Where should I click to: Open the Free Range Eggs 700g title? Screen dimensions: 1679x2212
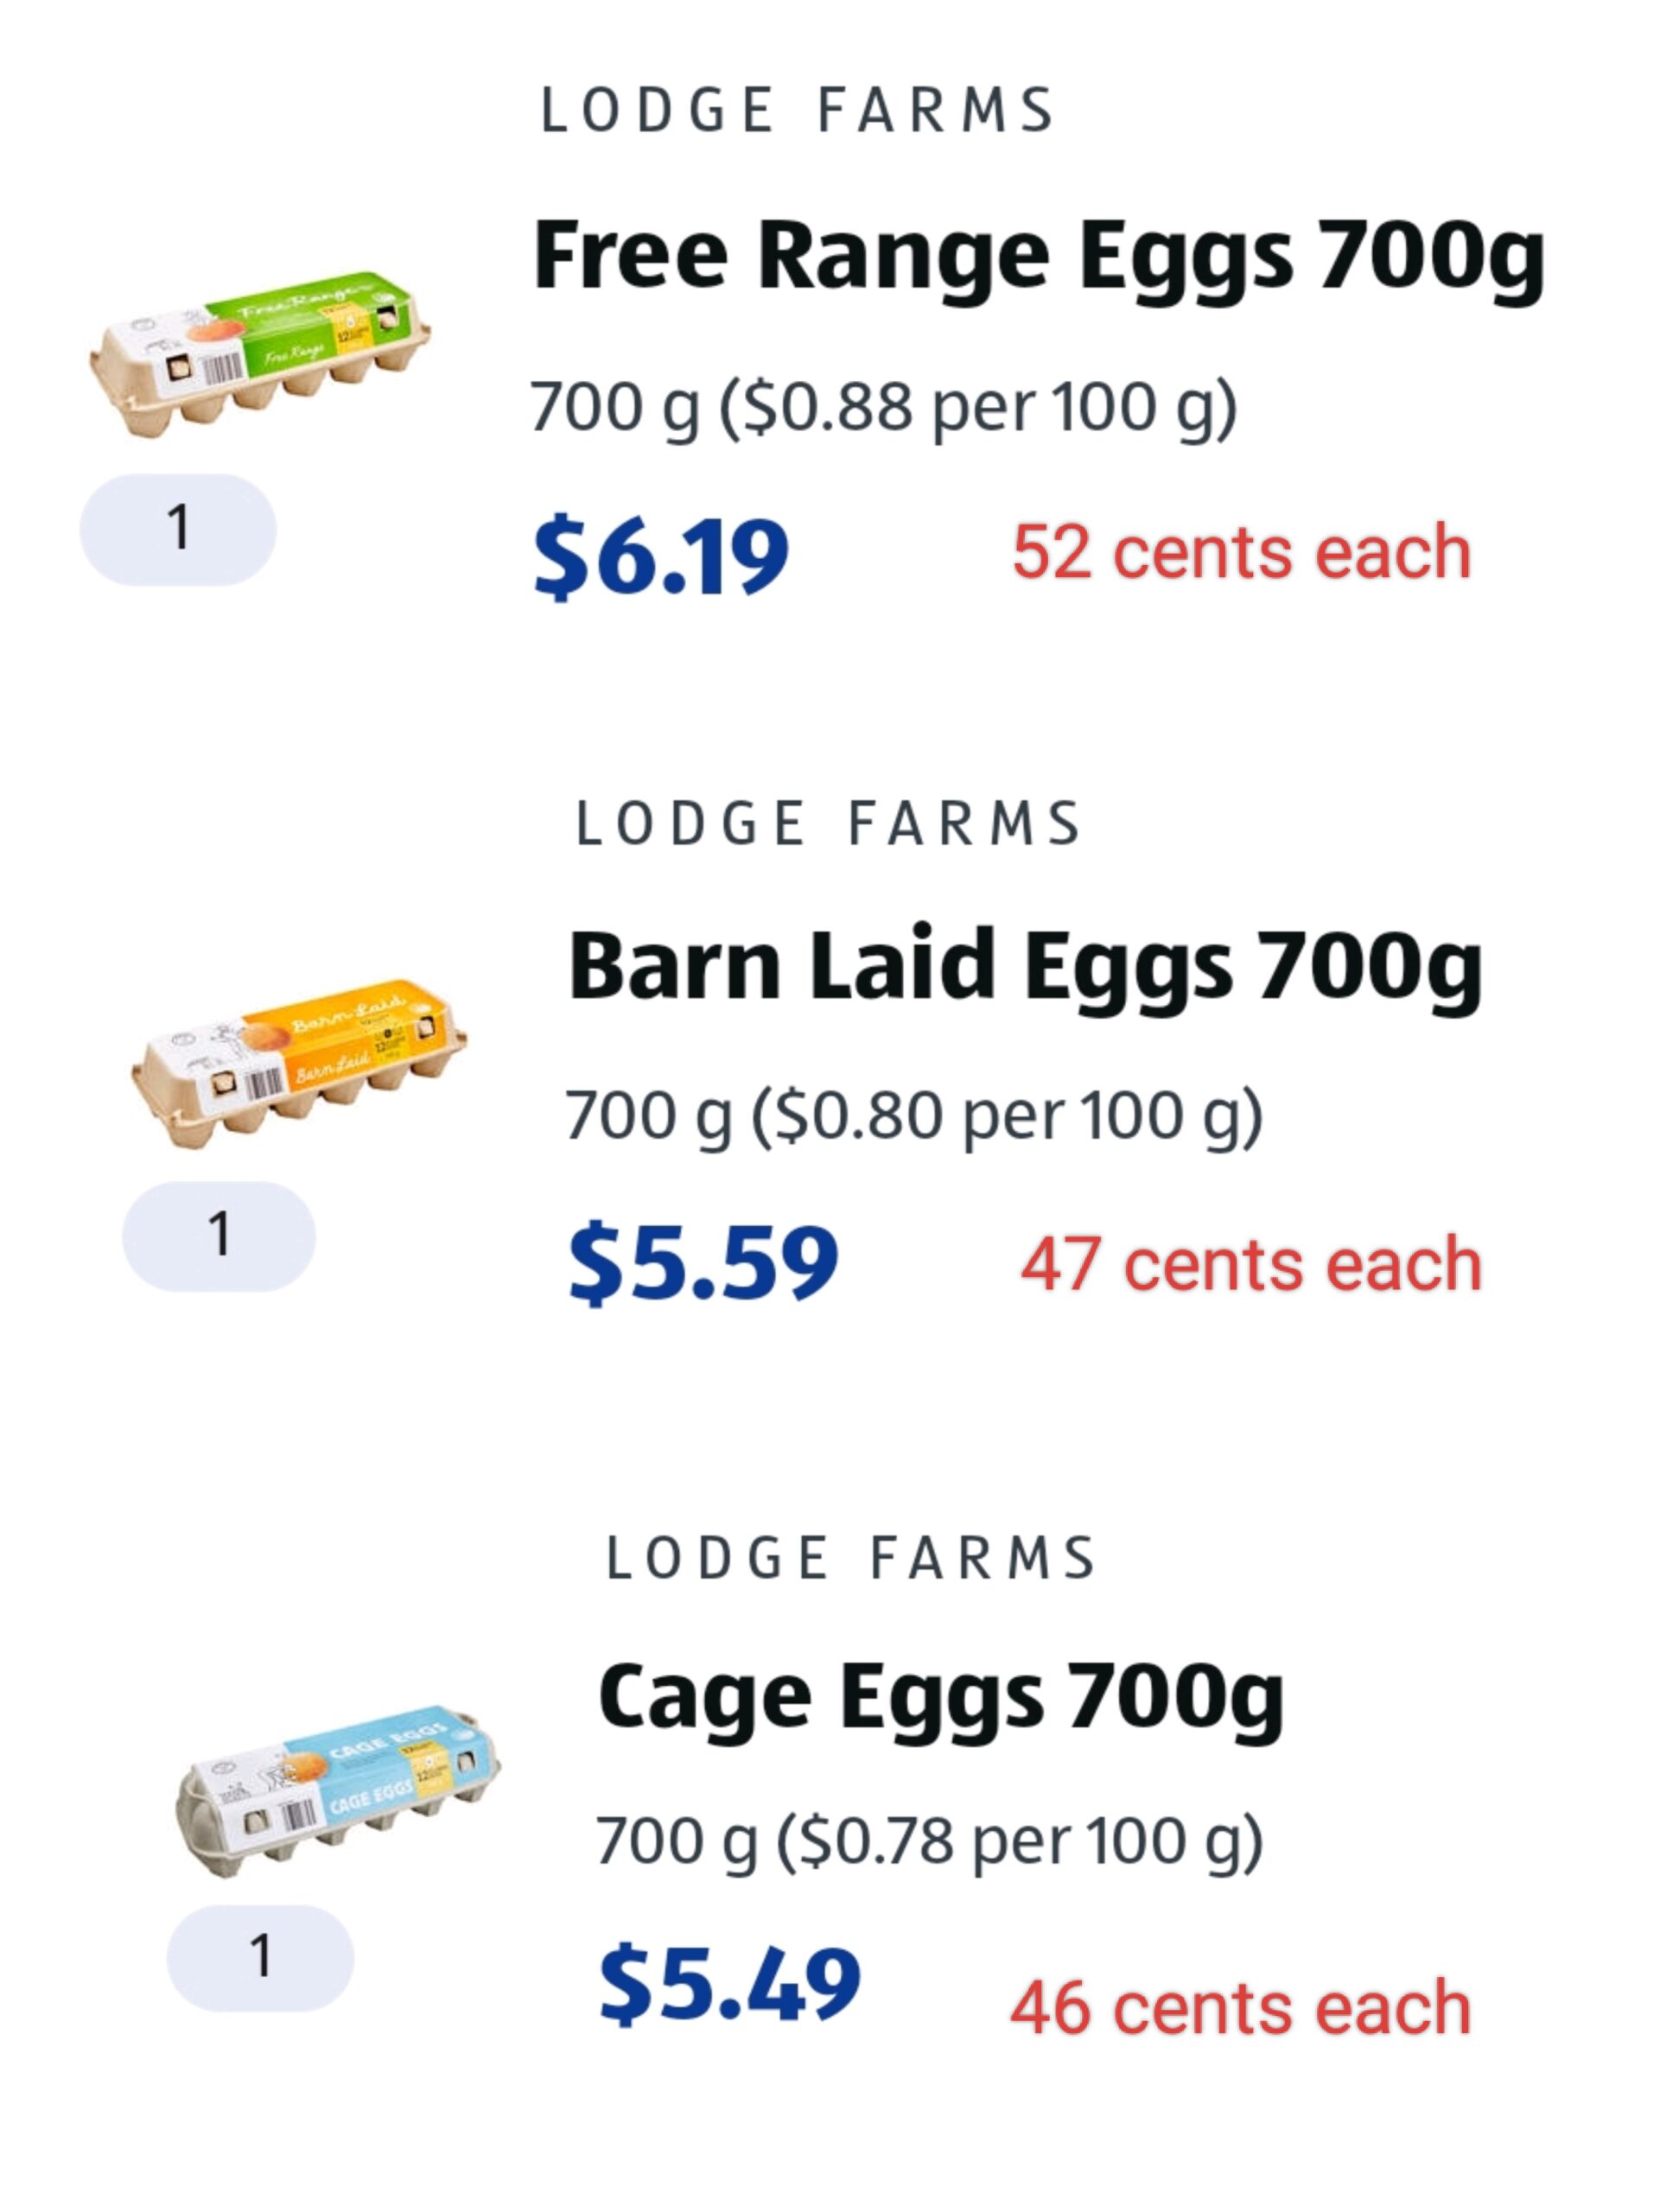(x=1038, y=256)
